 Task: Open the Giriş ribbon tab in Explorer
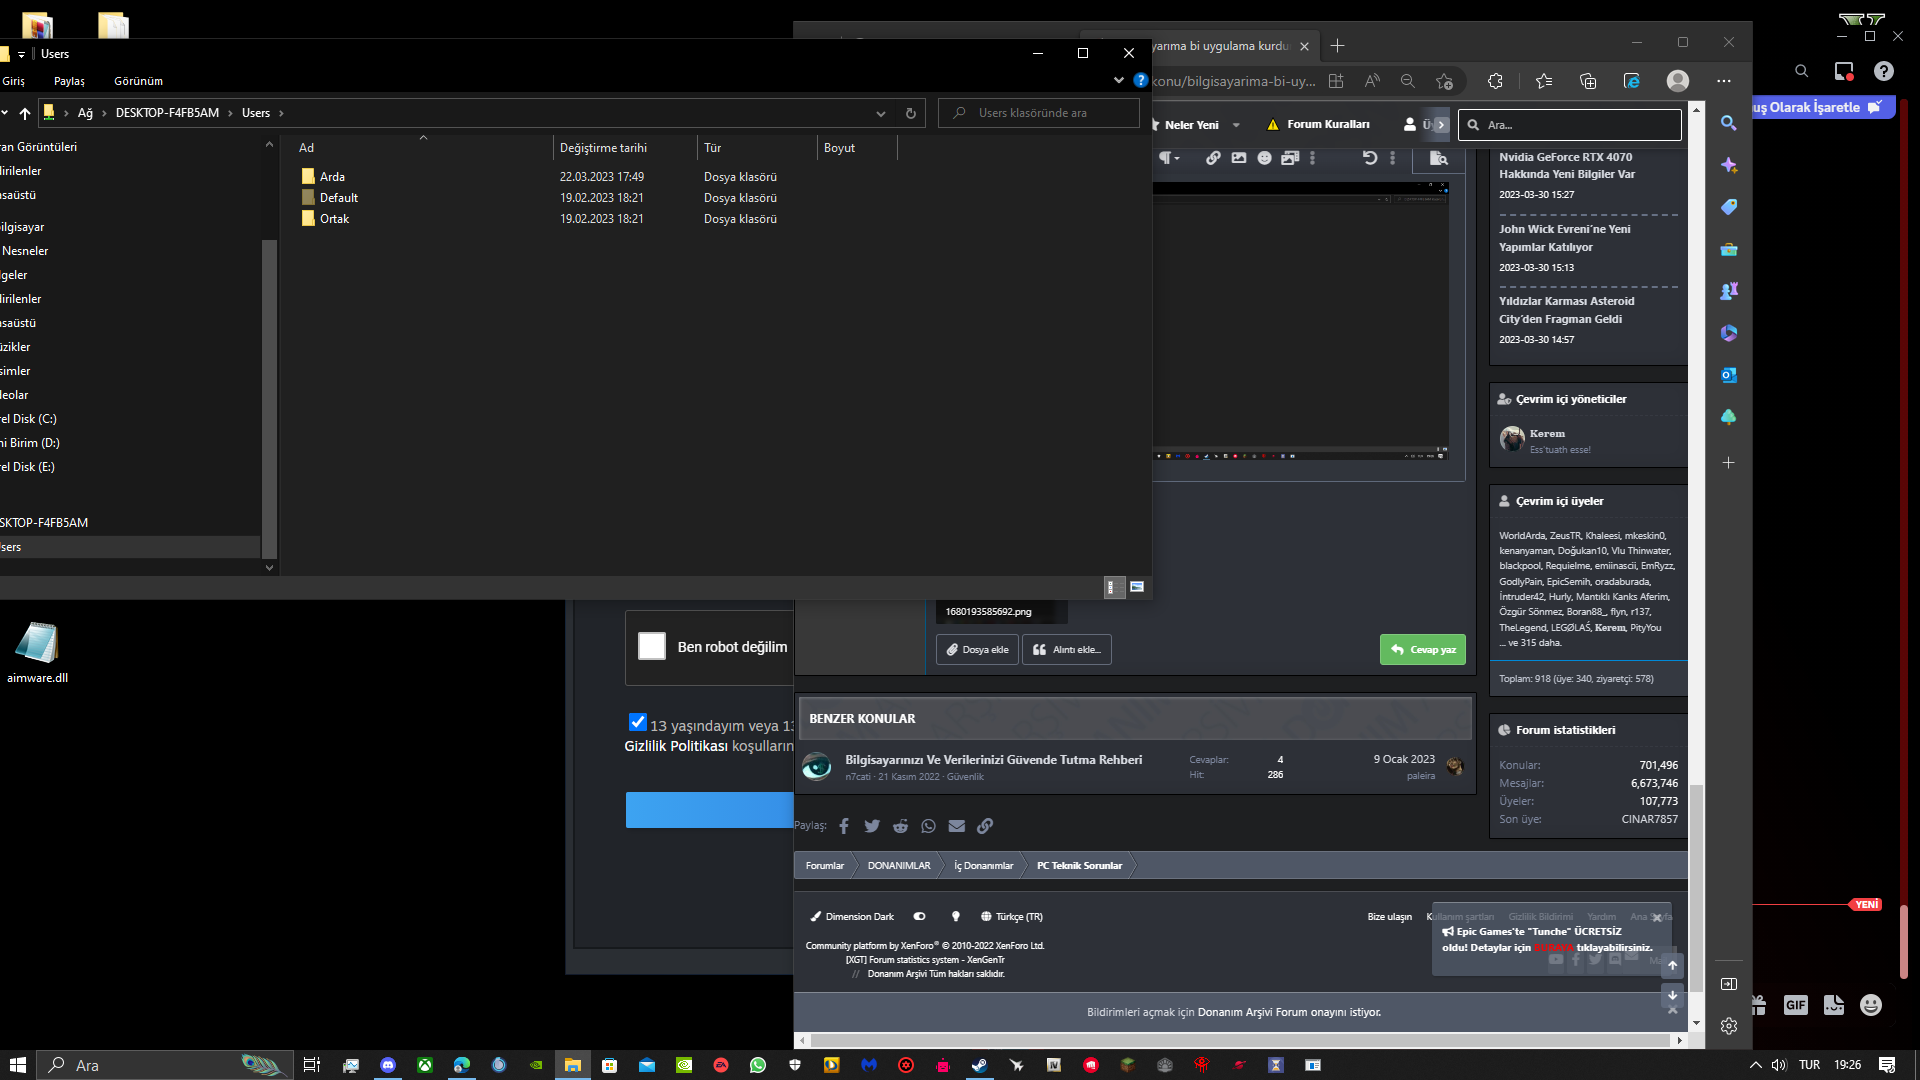pos(14,81)
